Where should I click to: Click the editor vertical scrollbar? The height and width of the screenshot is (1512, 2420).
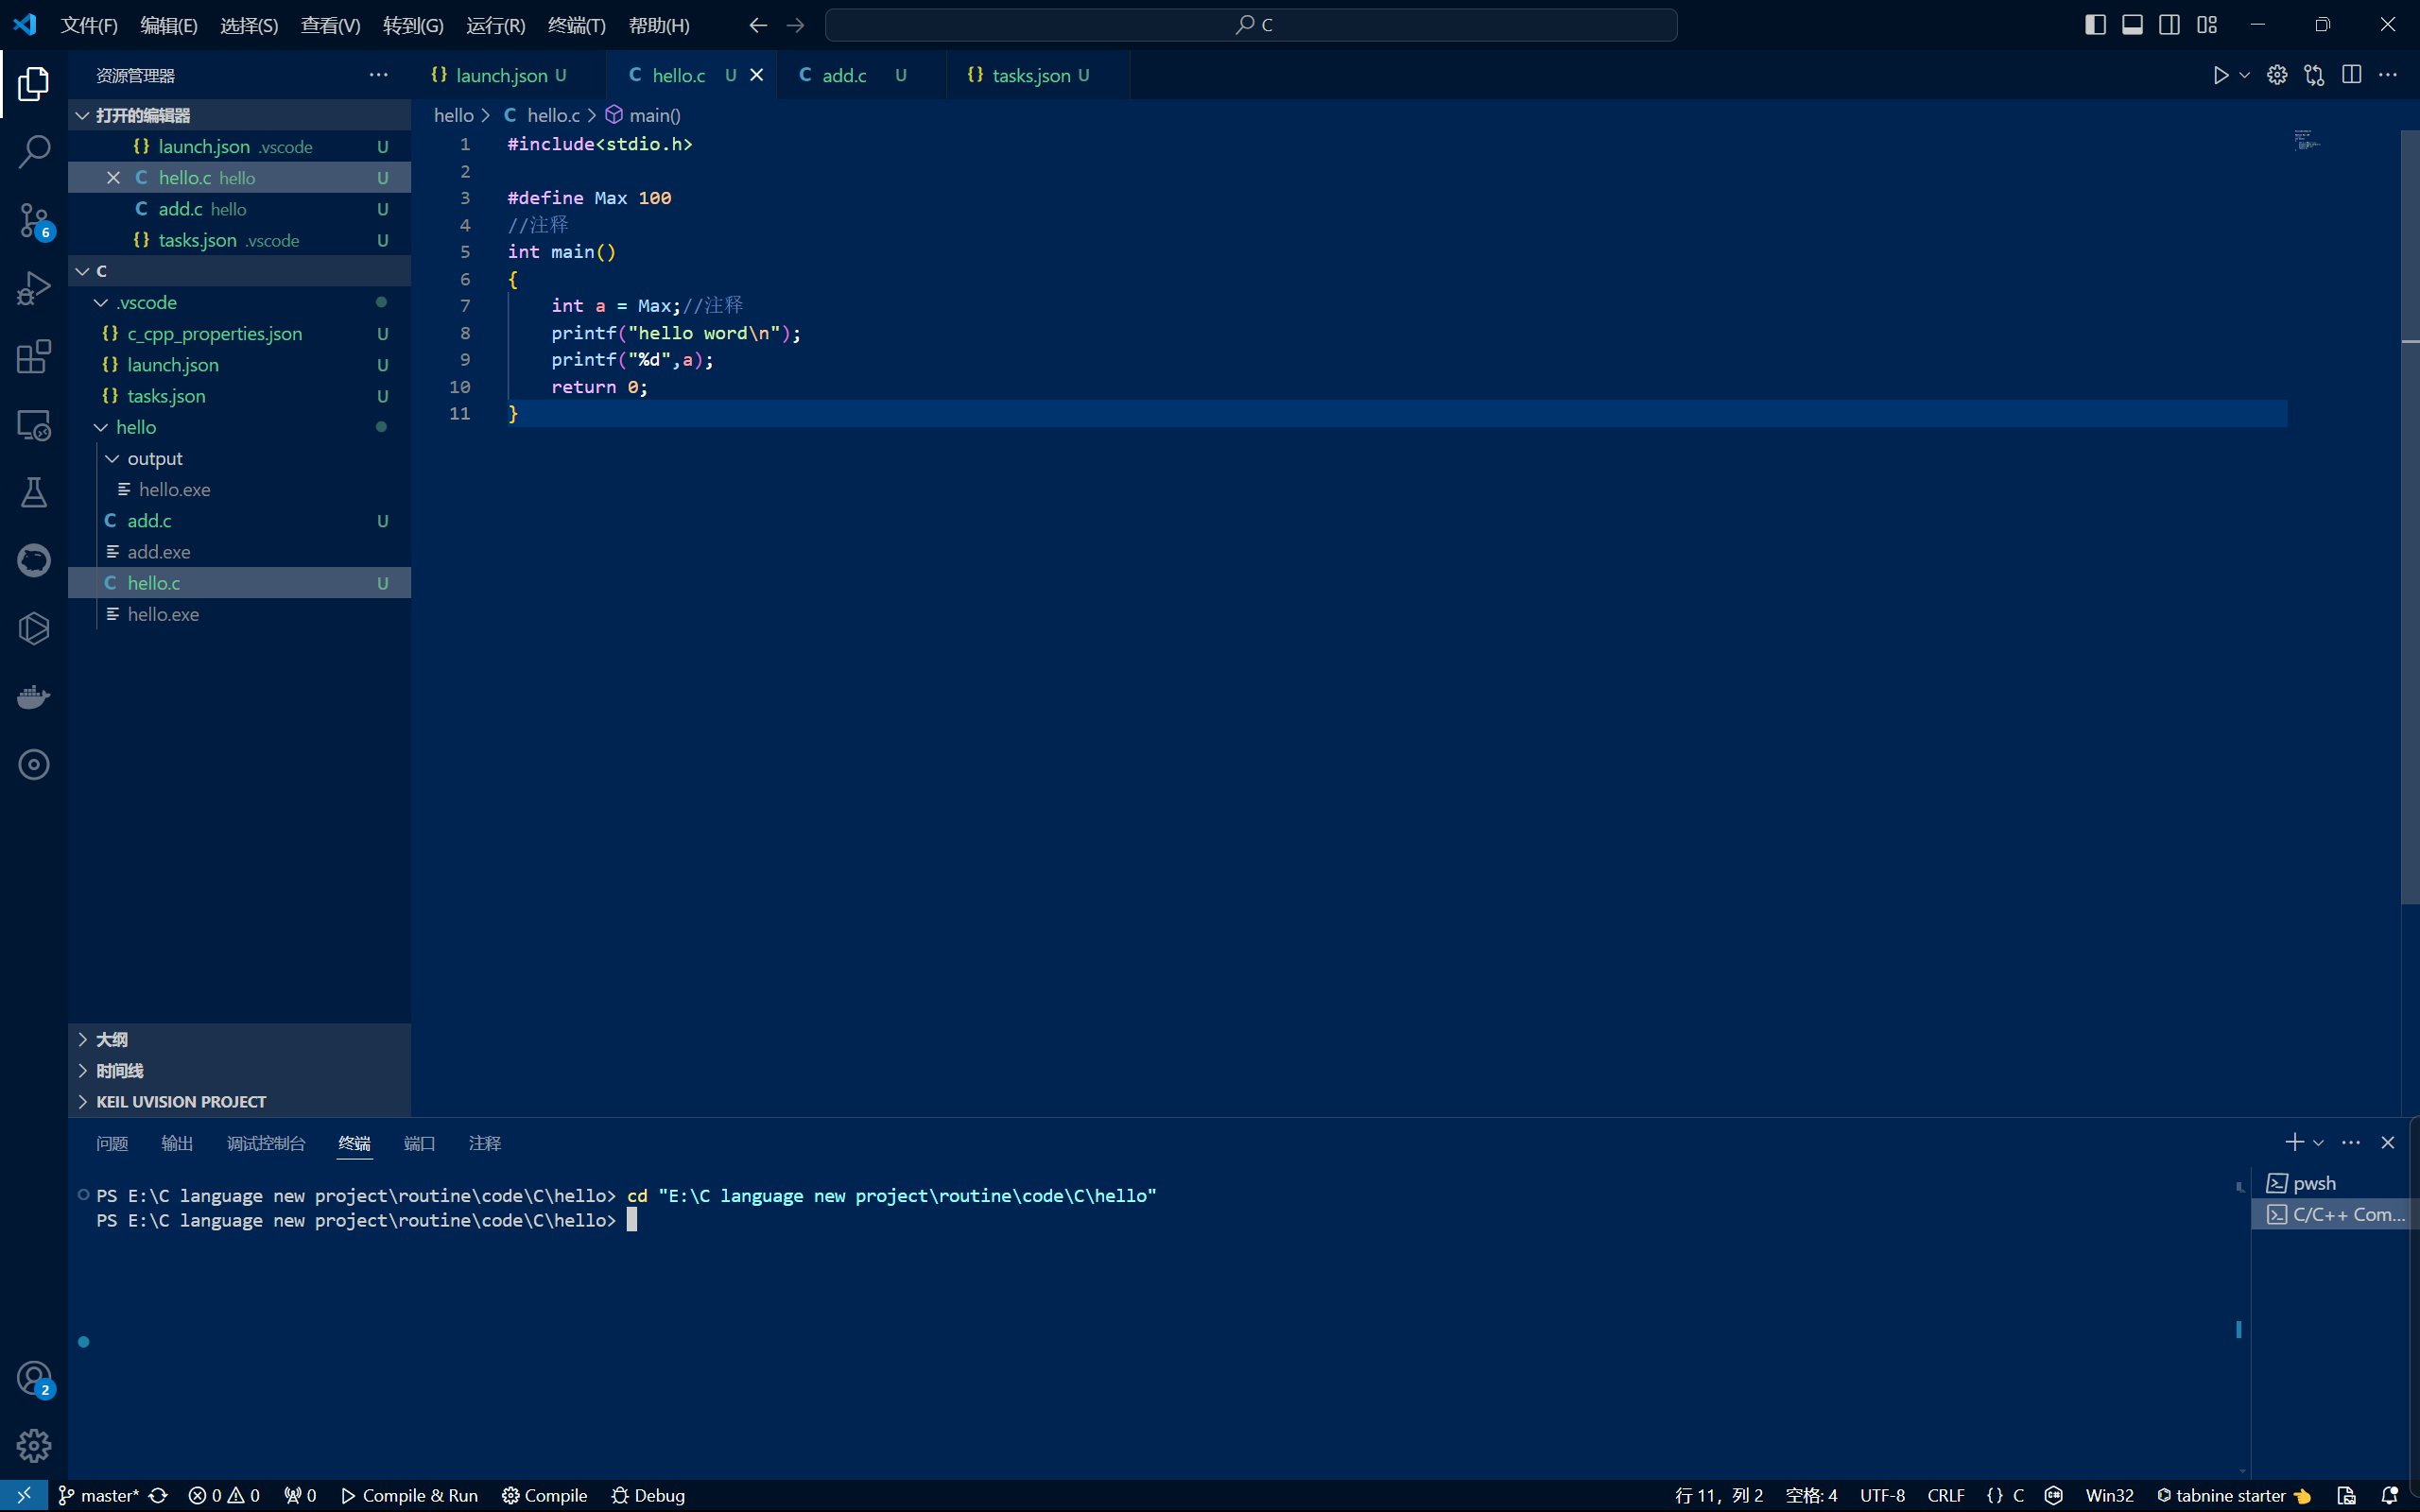[2410, 517]
